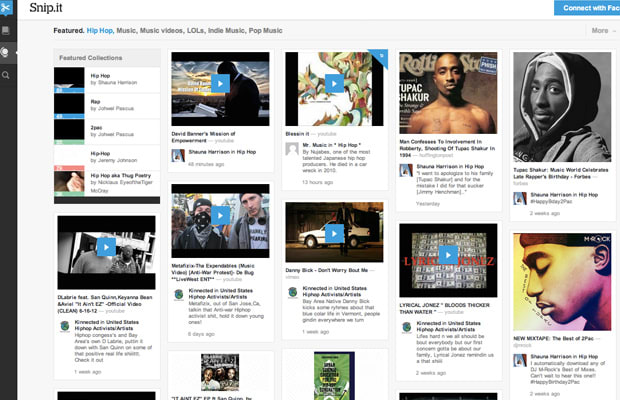The image size is (620, 400).
Task: Switch to the Music videos category
Action: (161, 30)
